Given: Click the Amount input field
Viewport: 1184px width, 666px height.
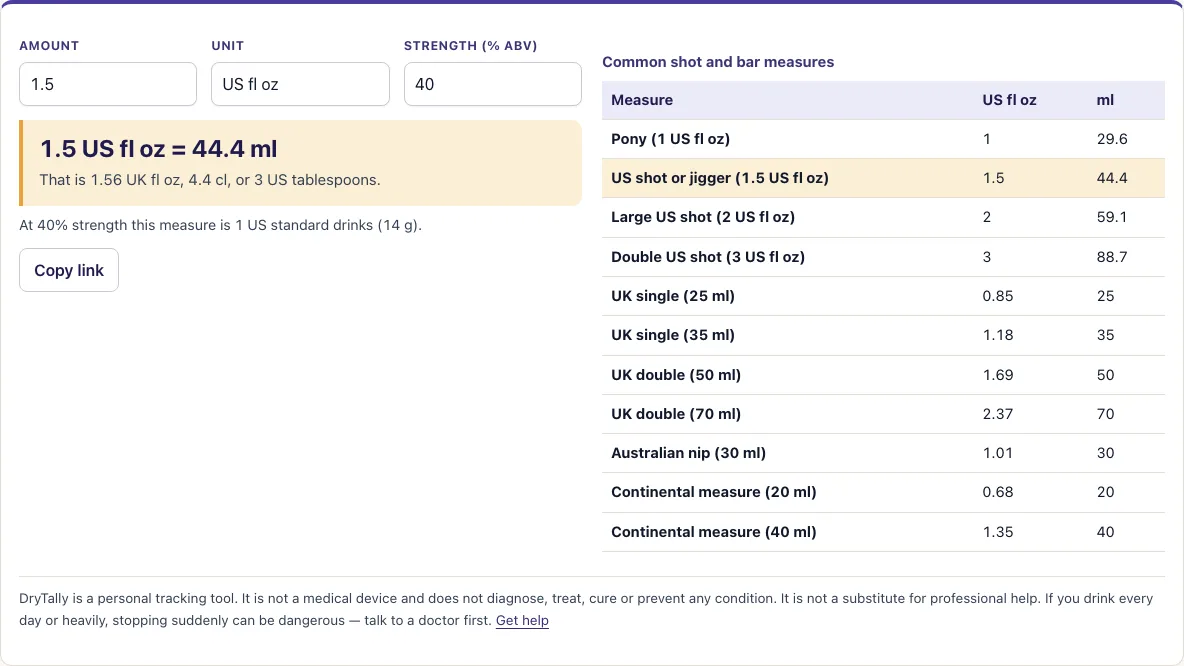Looking at the screenshot, I should [108, 84].
